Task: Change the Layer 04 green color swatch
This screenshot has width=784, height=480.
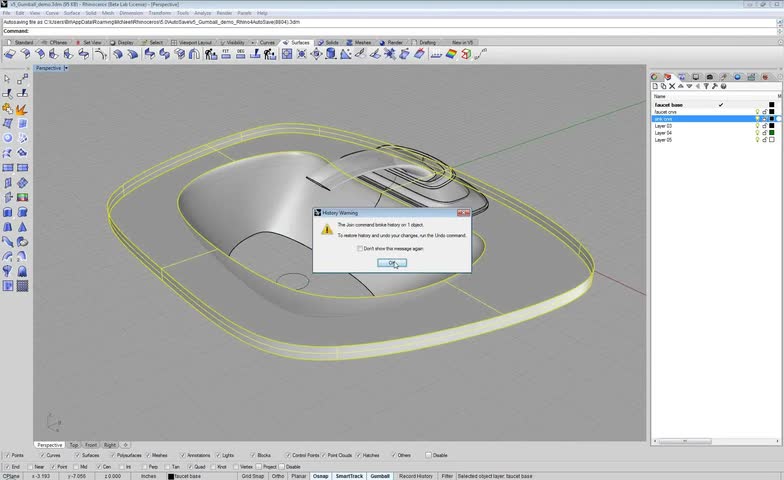Action: [x=772, y=133]
